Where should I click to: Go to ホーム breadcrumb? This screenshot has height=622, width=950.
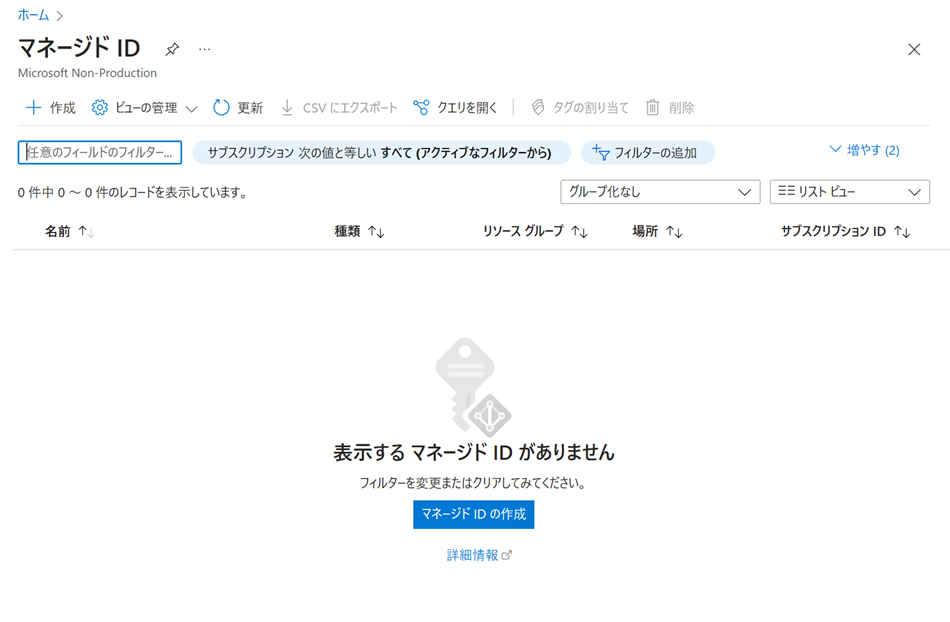33,15
